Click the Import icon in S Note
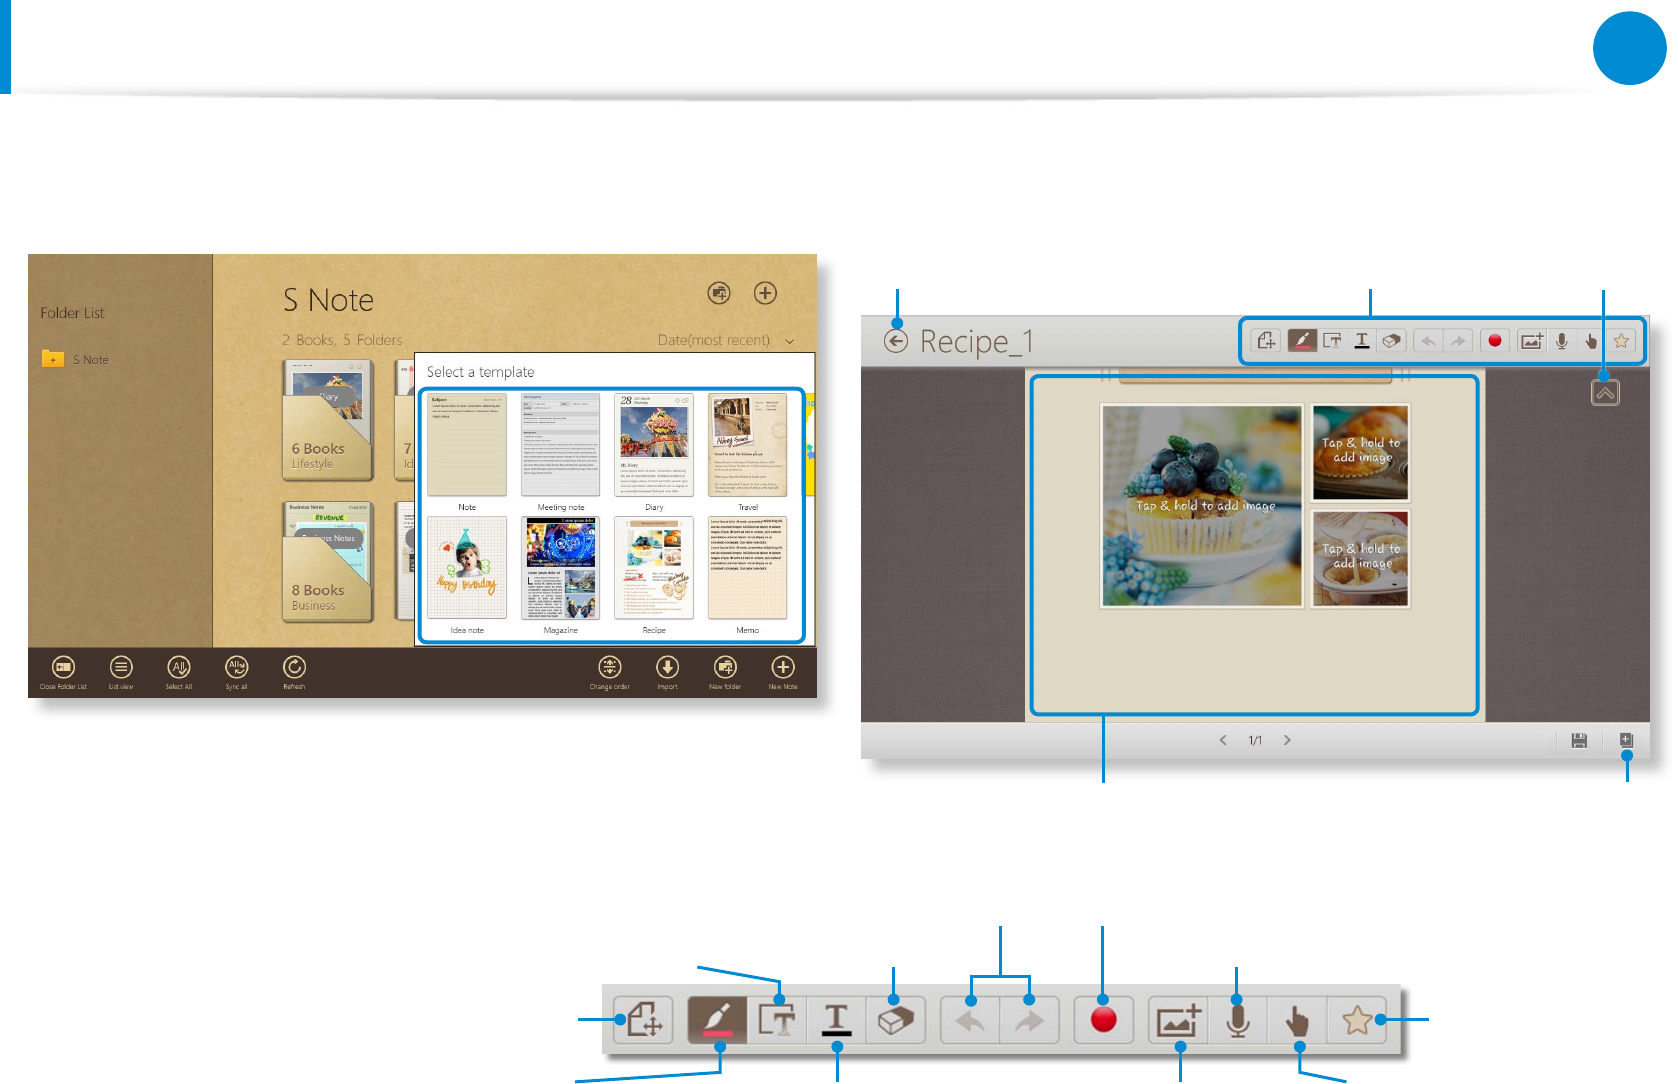Screen dimensions: 1678x1084 click(x=668, y=667)
